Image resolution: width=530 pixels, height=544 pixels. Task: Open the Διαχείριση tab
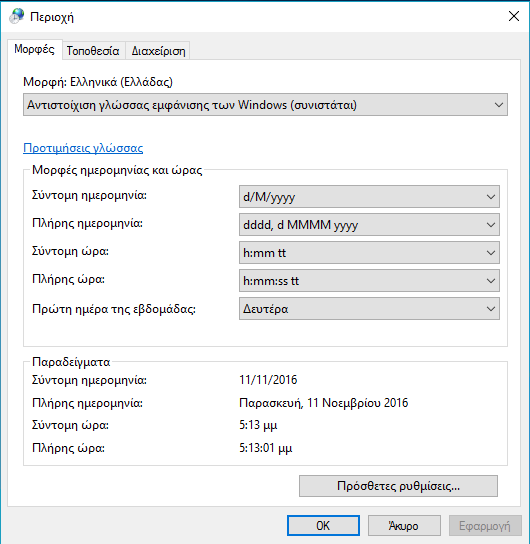[158, 51]
